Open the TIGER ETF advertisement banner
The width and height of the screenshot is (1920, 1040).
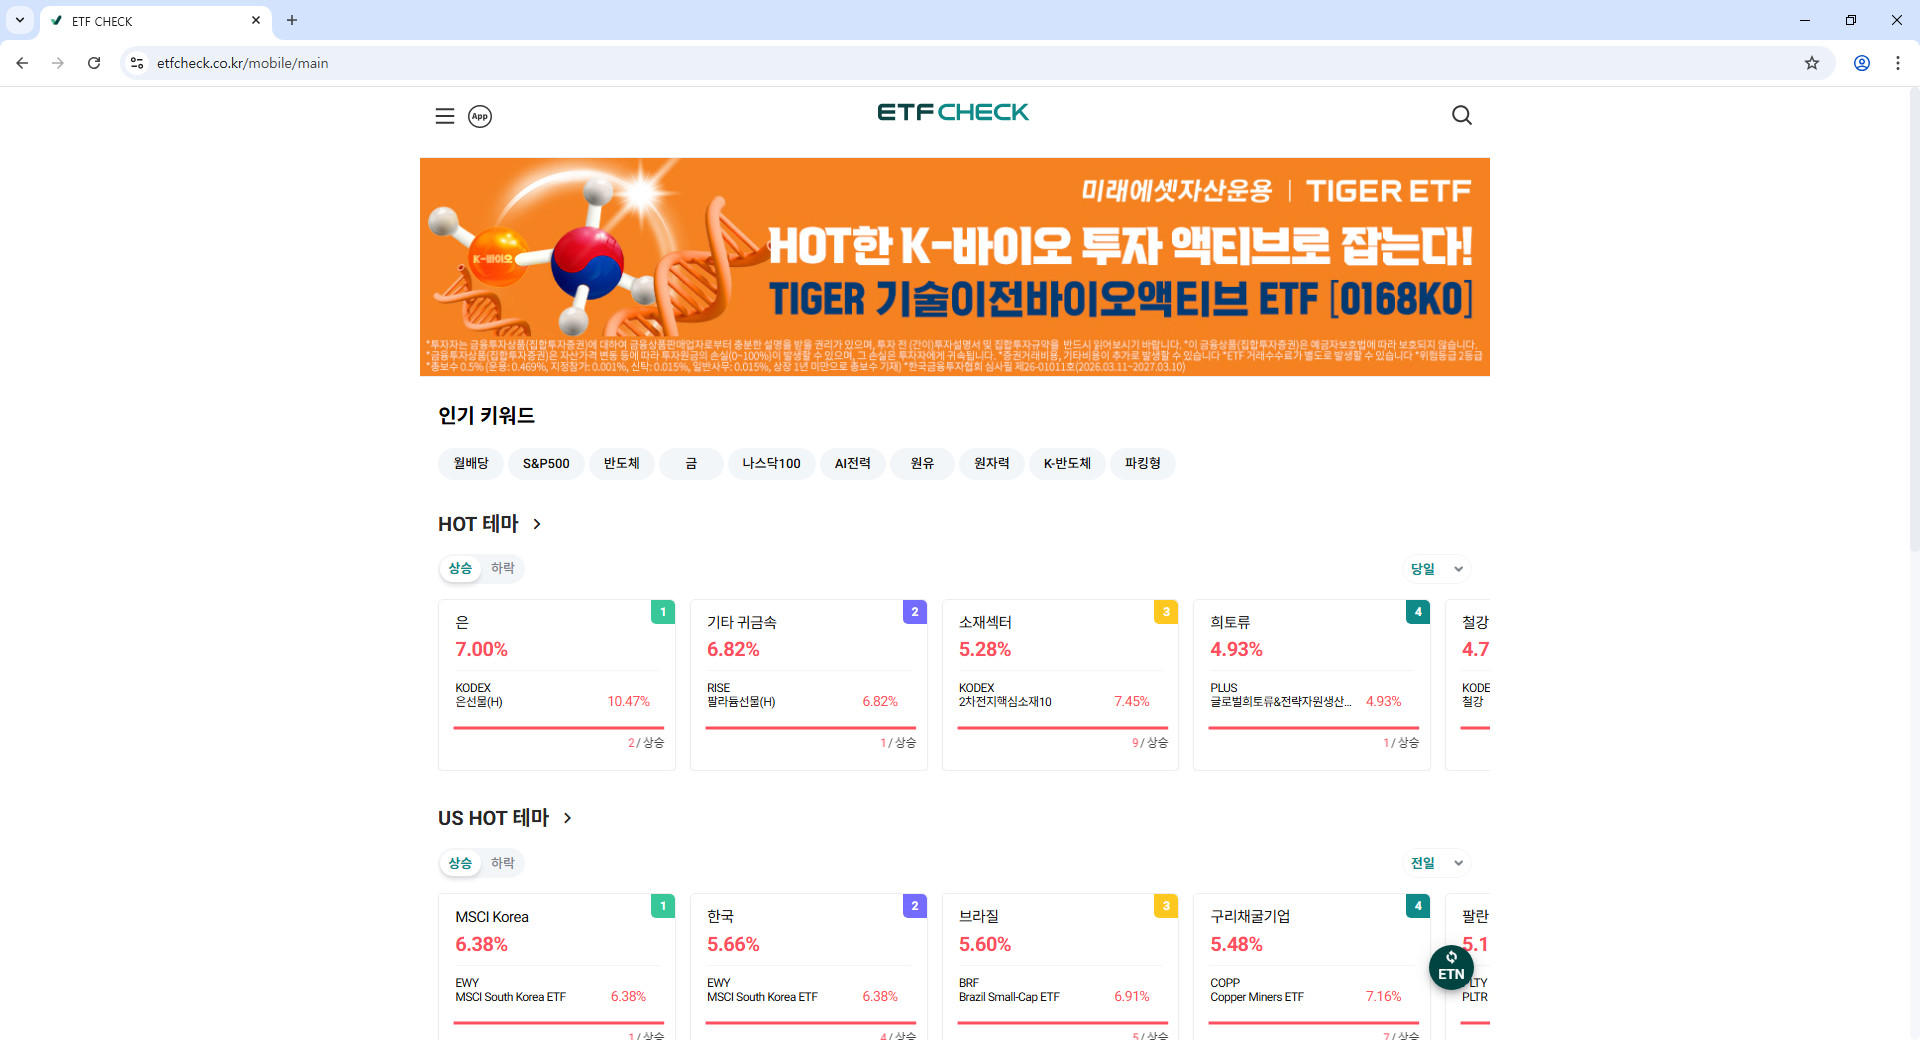(x=955, y=267)
